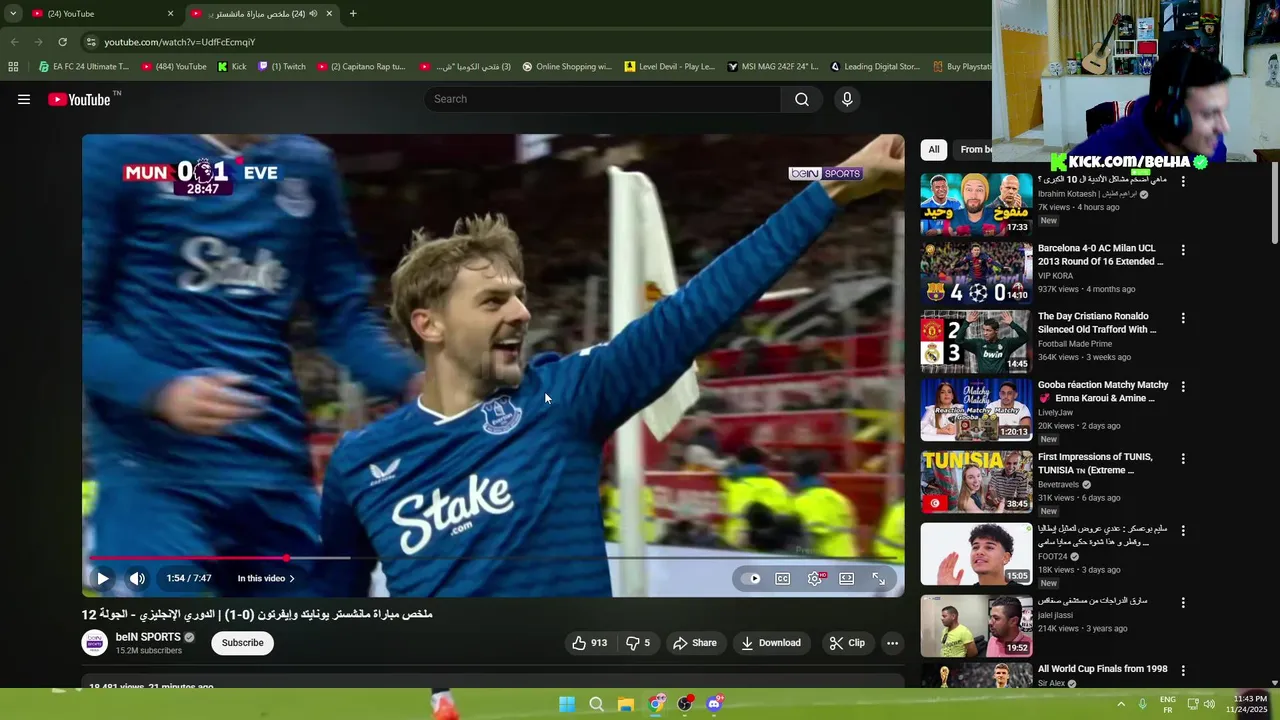Open the beIN SPORTS channel avatar
Image resolution: width=1280 pixels, height=720 pixels.
[x=95, y=643]
